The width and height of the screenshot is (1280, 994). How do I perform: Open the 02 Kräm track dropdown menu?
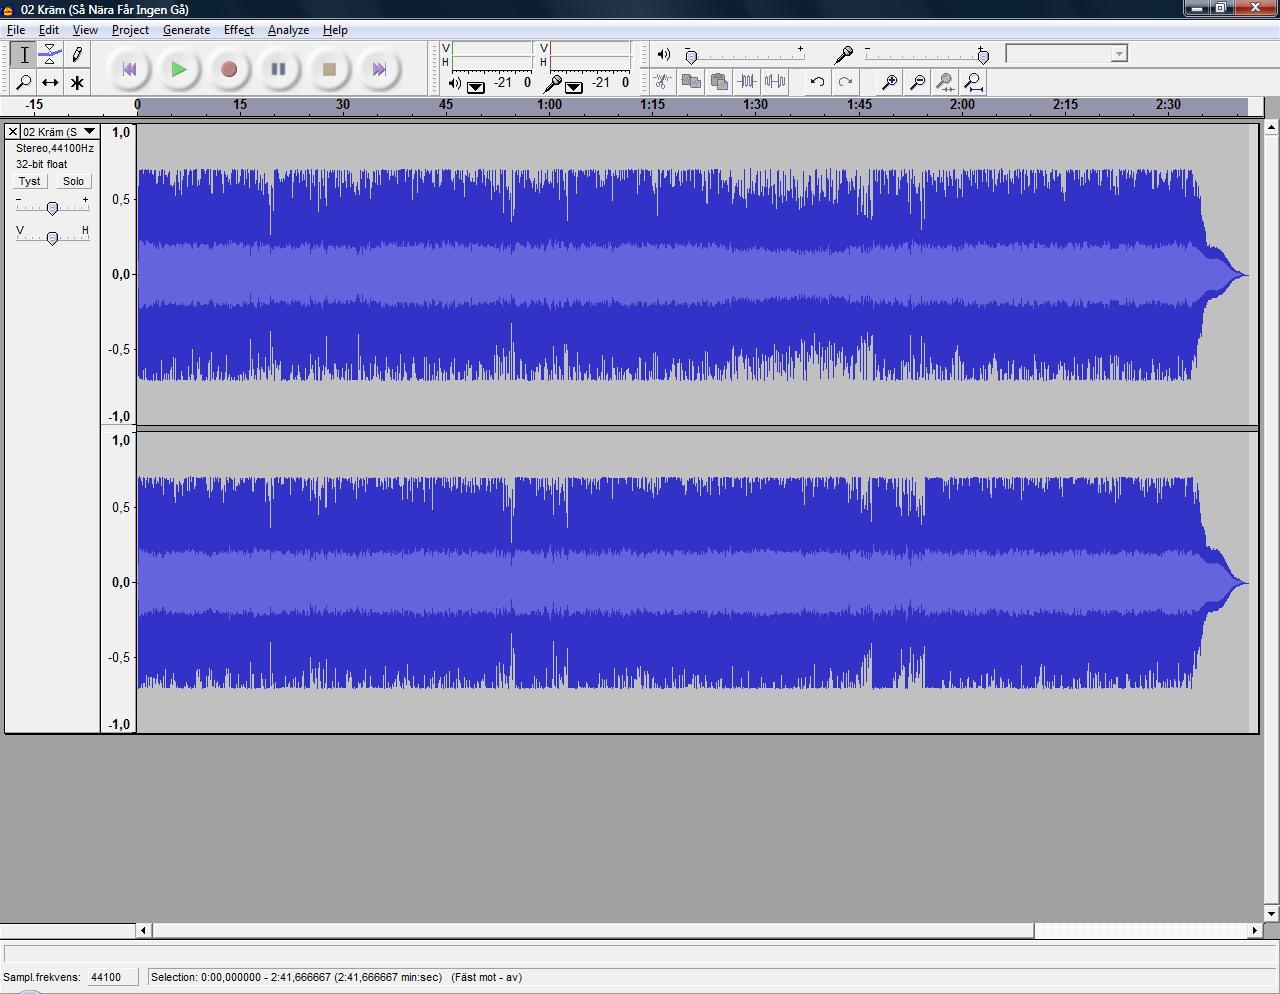tap(89, 131)
